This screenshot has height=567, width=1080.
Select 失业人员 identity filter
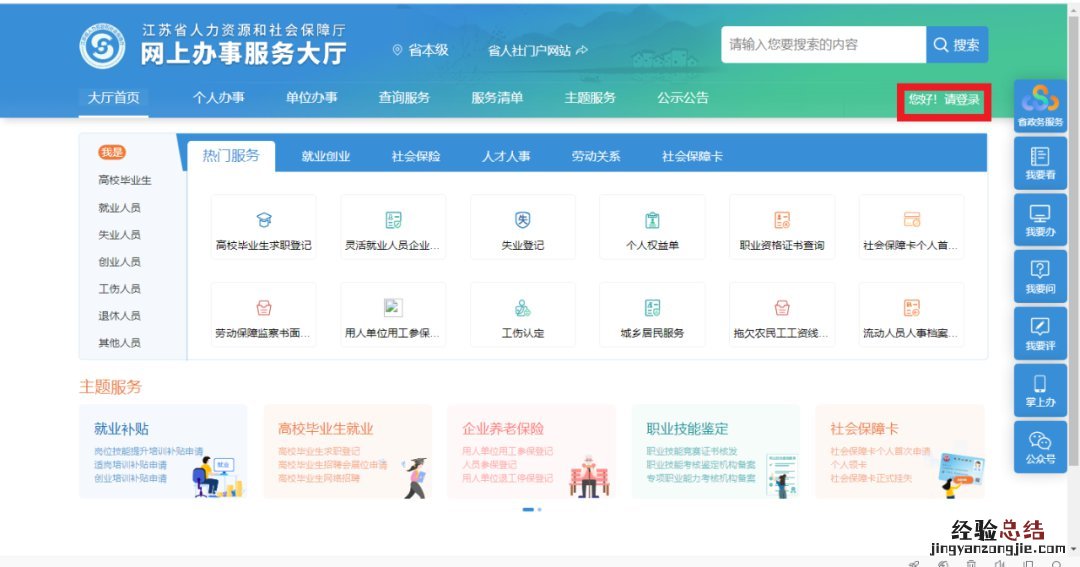119,235
